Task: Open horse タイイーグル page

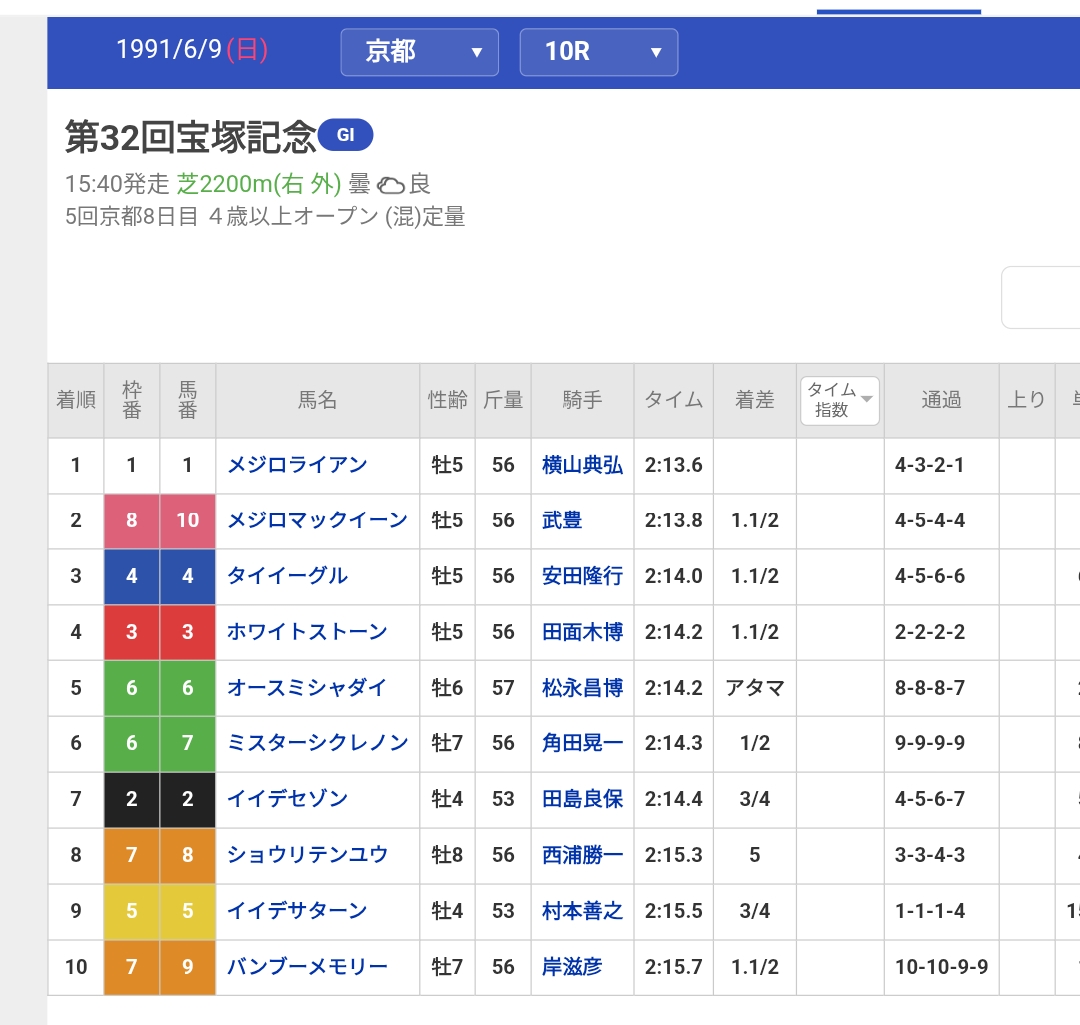Action: tap(287, 576)
